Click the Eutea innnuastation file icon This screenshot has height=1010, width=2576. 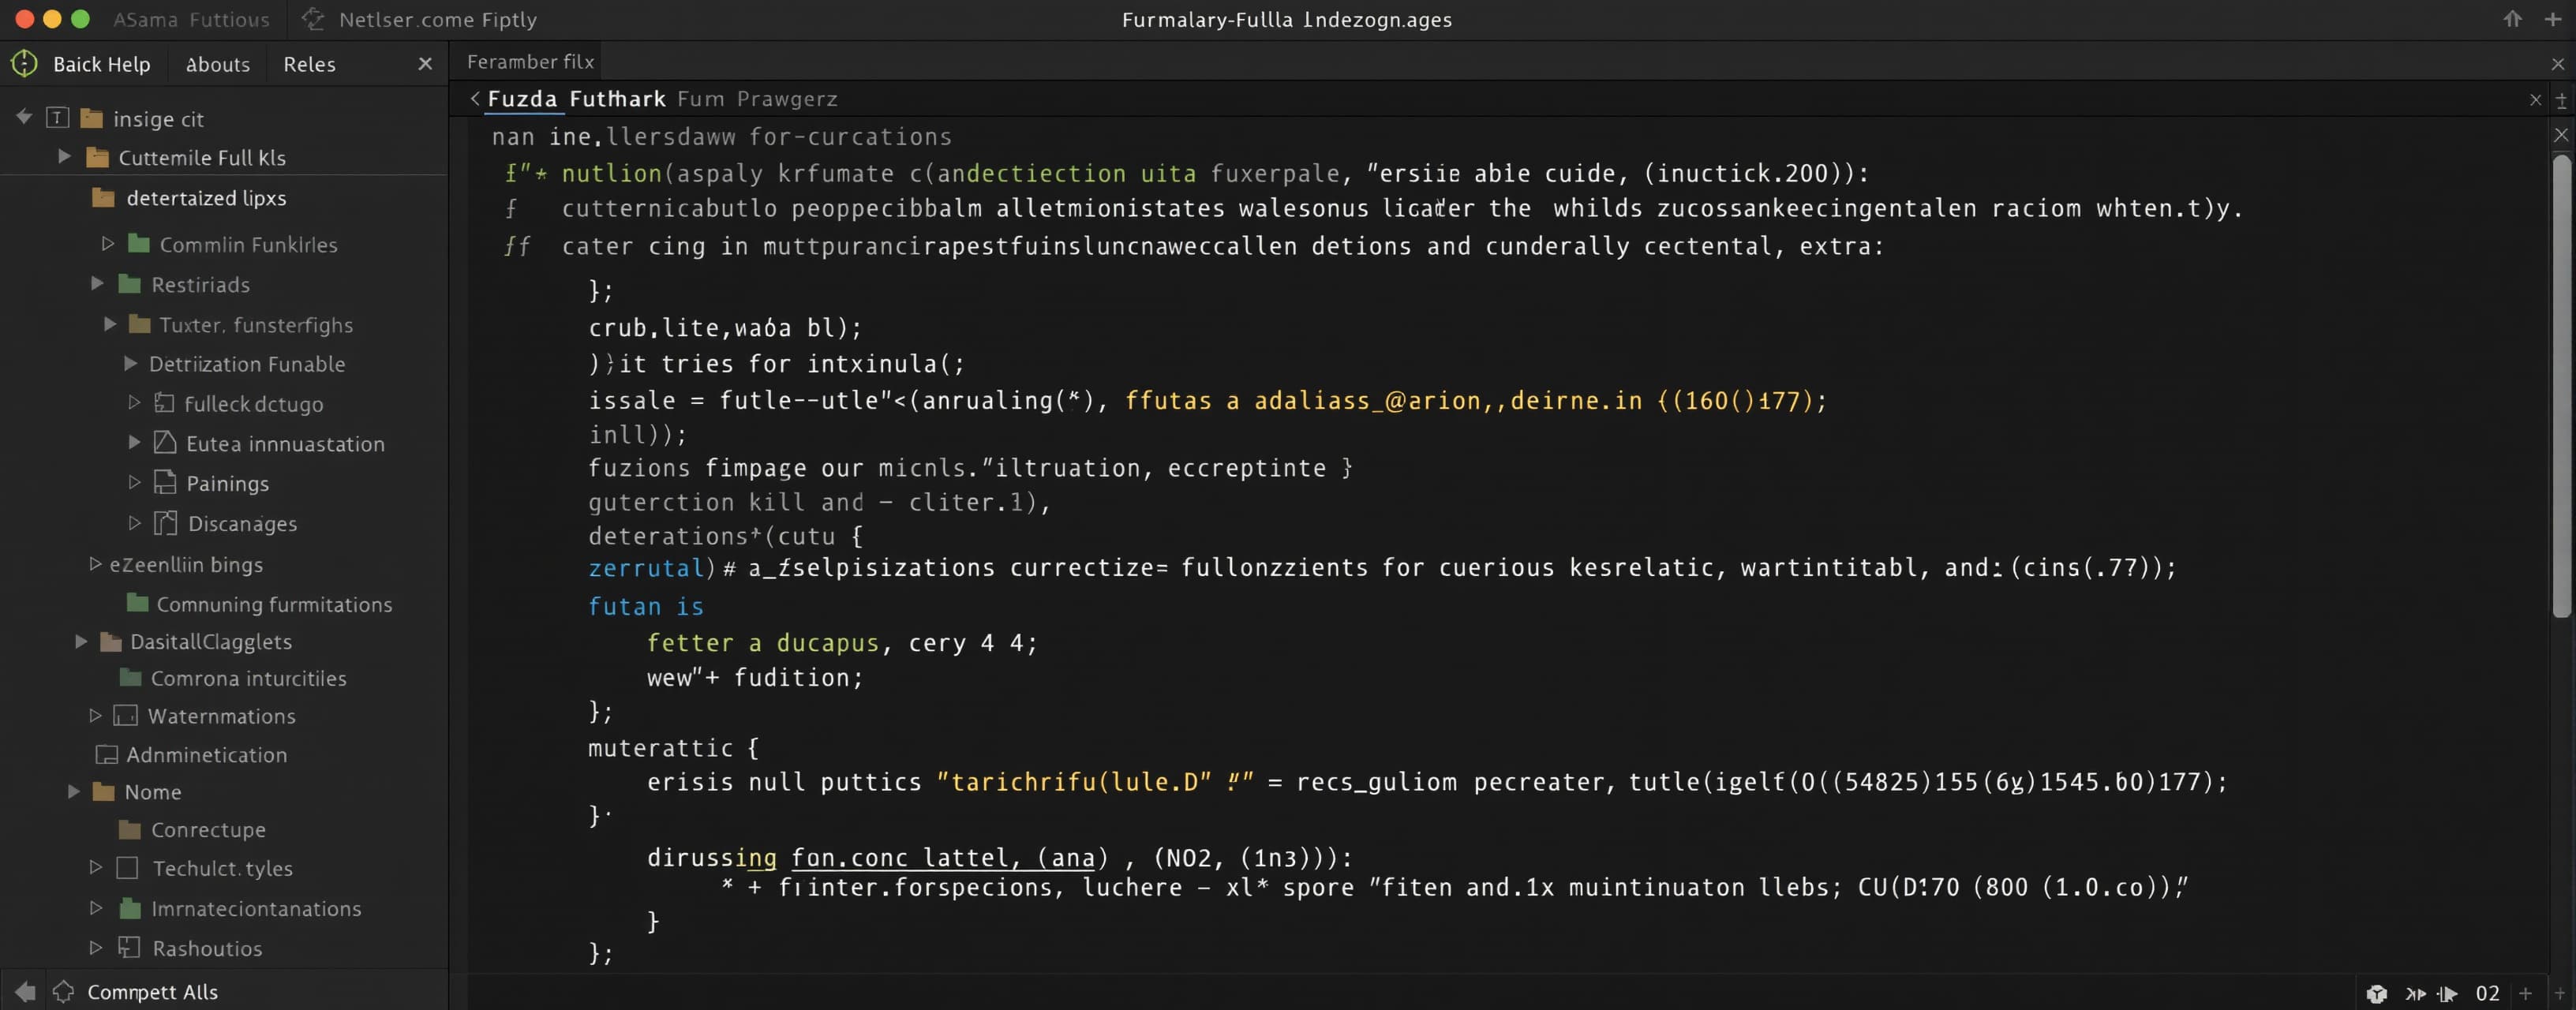coord(165,442)
